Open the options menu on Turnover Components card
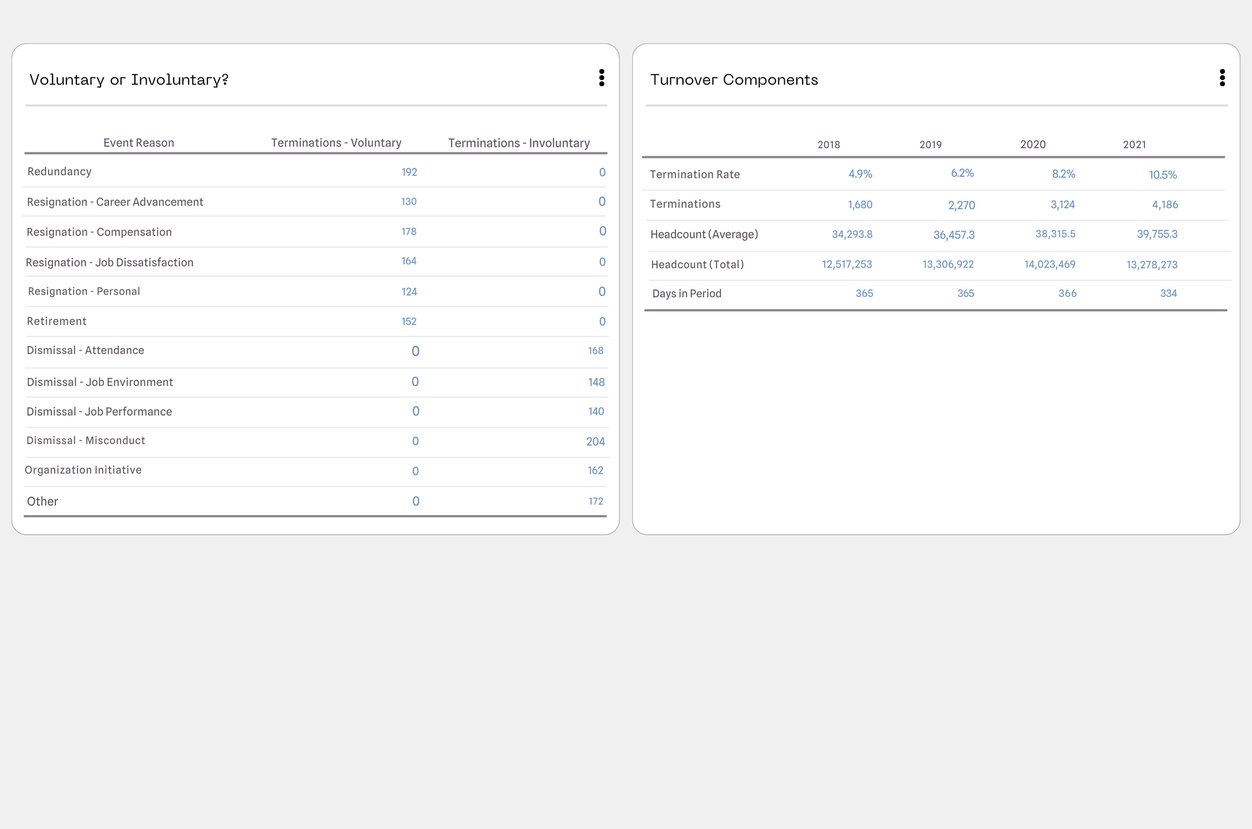Viewport: 1252px width, 829px height. (1221, 77)
